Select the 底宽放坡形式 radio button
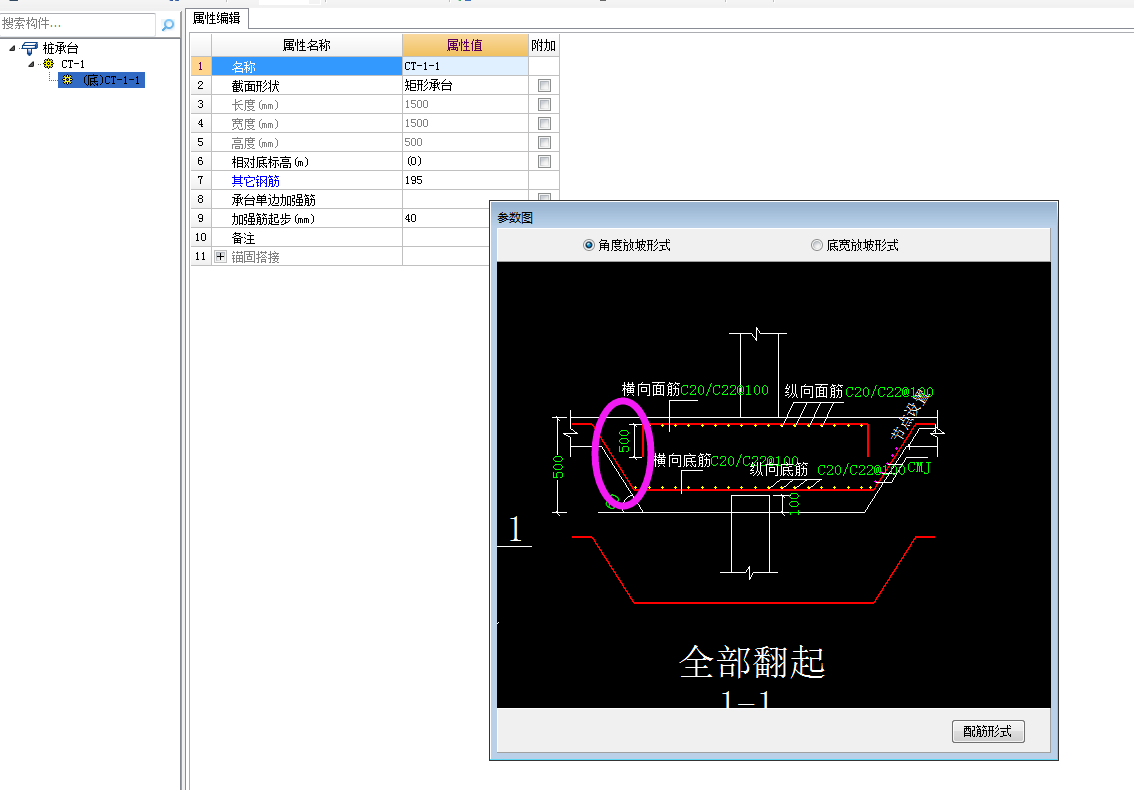The height and width of the screenshot is (790, 1134). tap(817, 245)
